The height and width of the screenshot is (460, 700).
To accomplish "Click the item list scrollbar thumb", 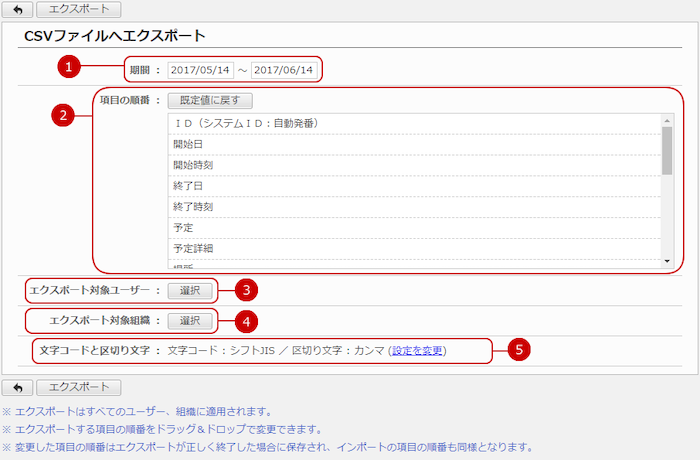I will pos(667,150).
